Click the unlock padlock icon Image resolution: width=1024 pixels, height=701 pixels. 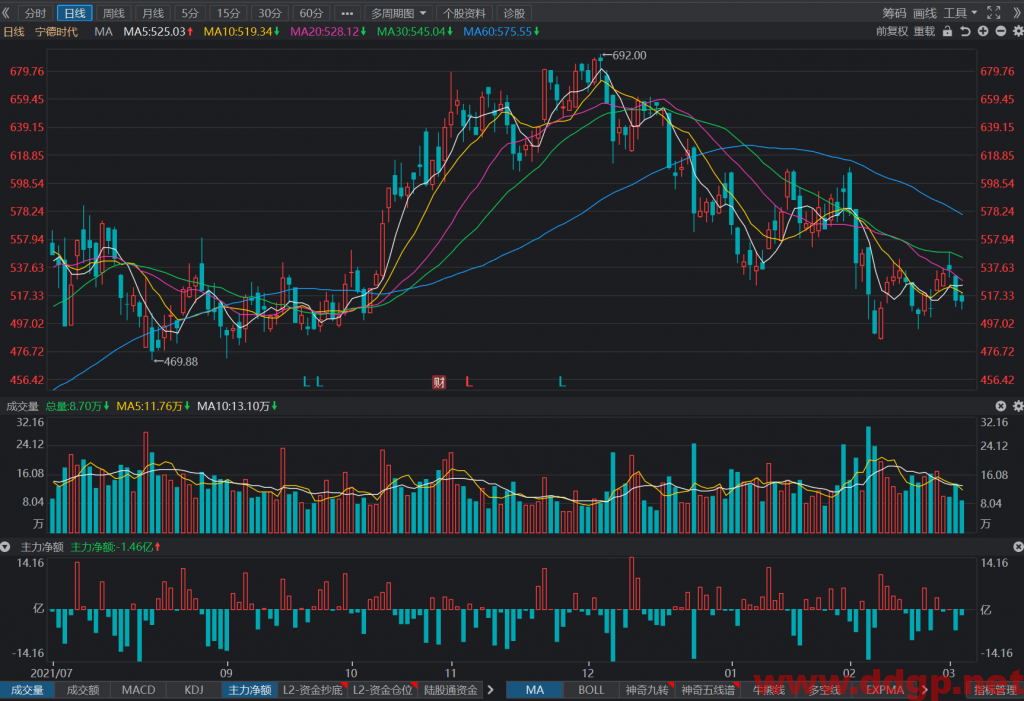(947, 31)
